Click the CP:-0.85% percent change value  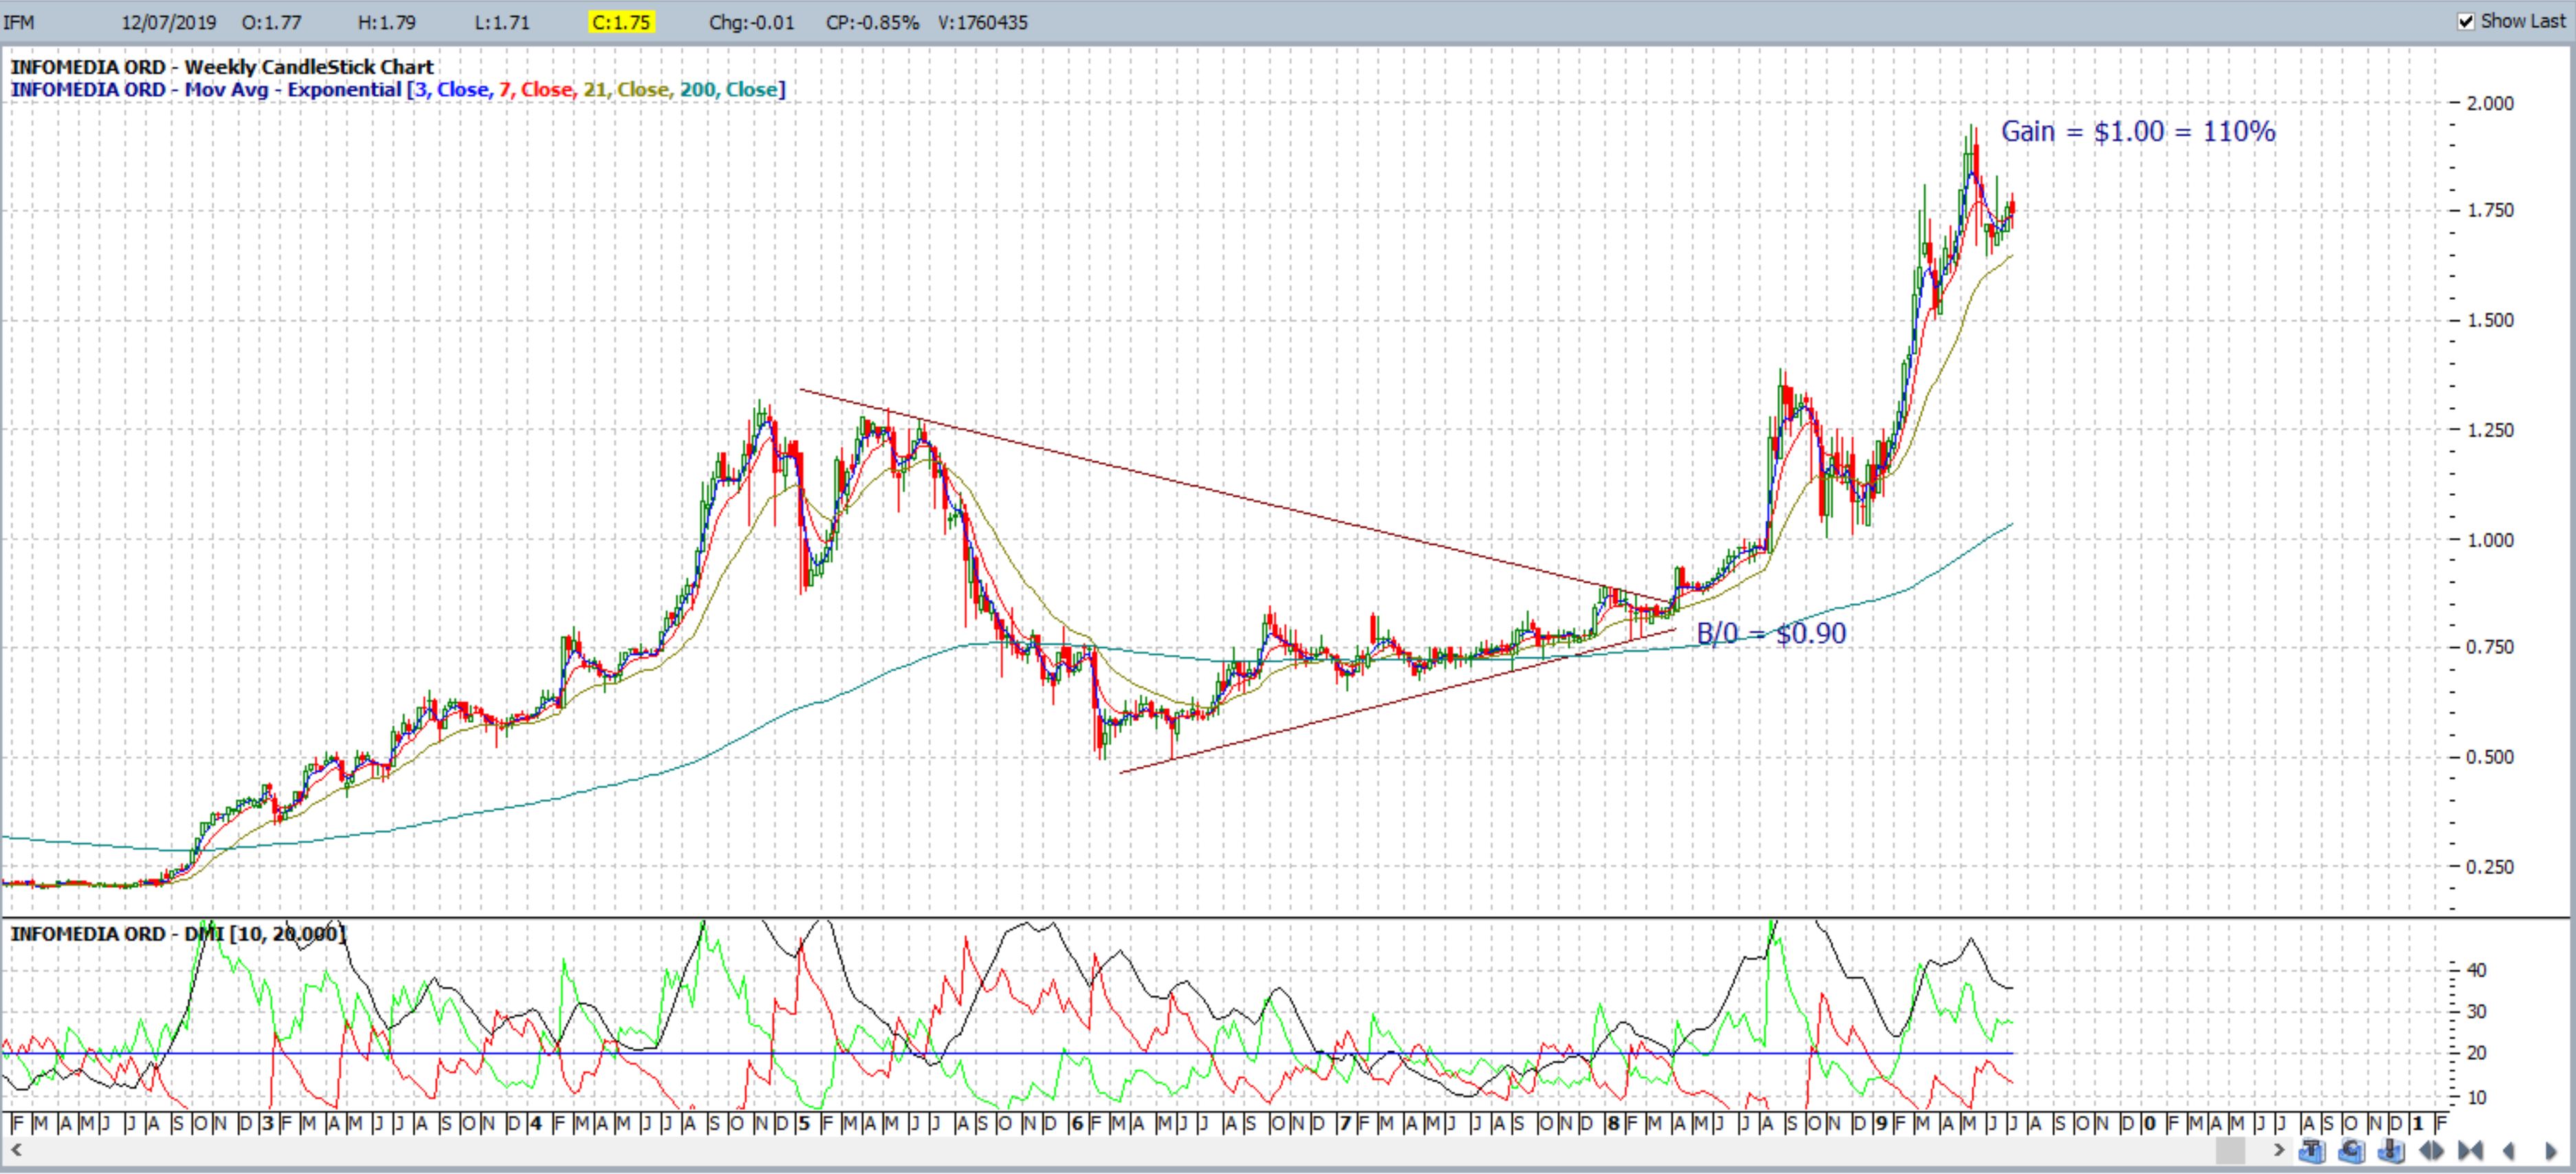872,22
